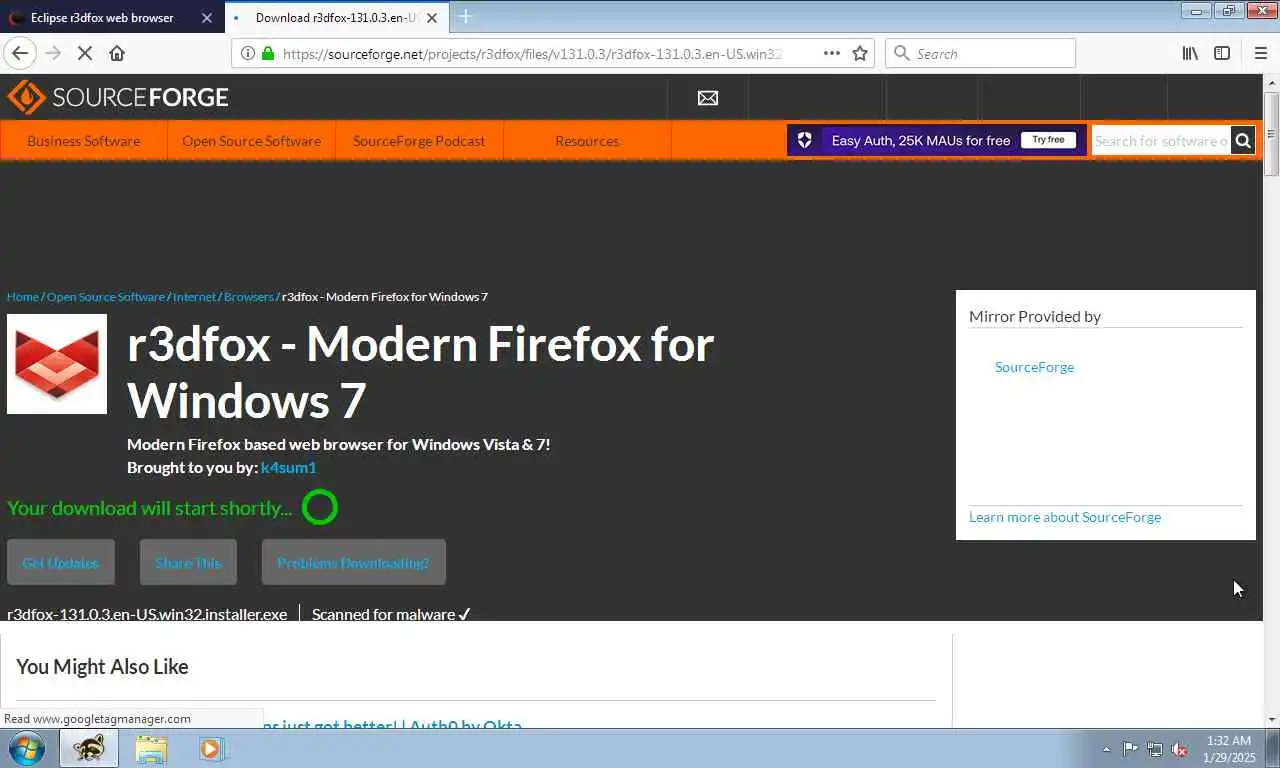
Task: Close the Eclipse r3dfox web browser tab
Action: tap(207, 18)
